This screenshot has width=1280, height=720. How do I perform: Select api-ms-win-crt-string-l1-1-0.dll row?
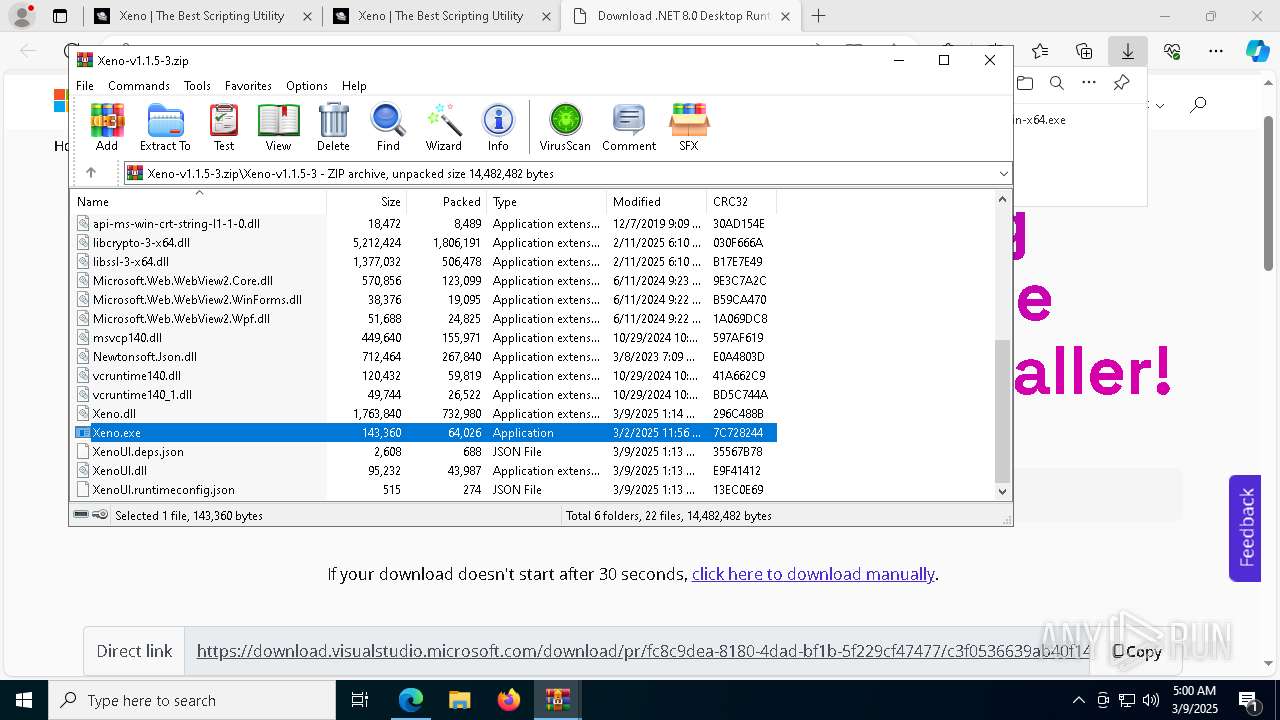pos(425,224)
